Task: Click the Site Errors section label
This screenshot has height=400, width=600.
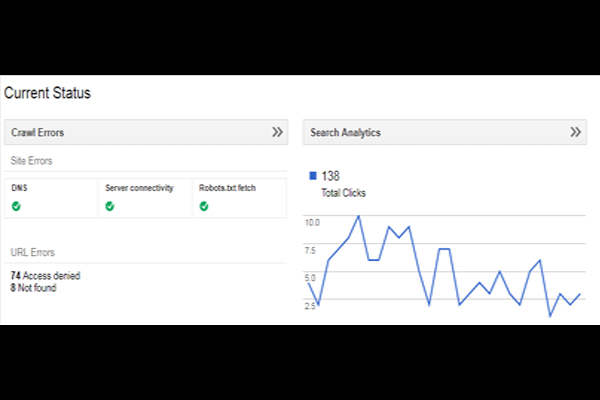Action: 33,160
